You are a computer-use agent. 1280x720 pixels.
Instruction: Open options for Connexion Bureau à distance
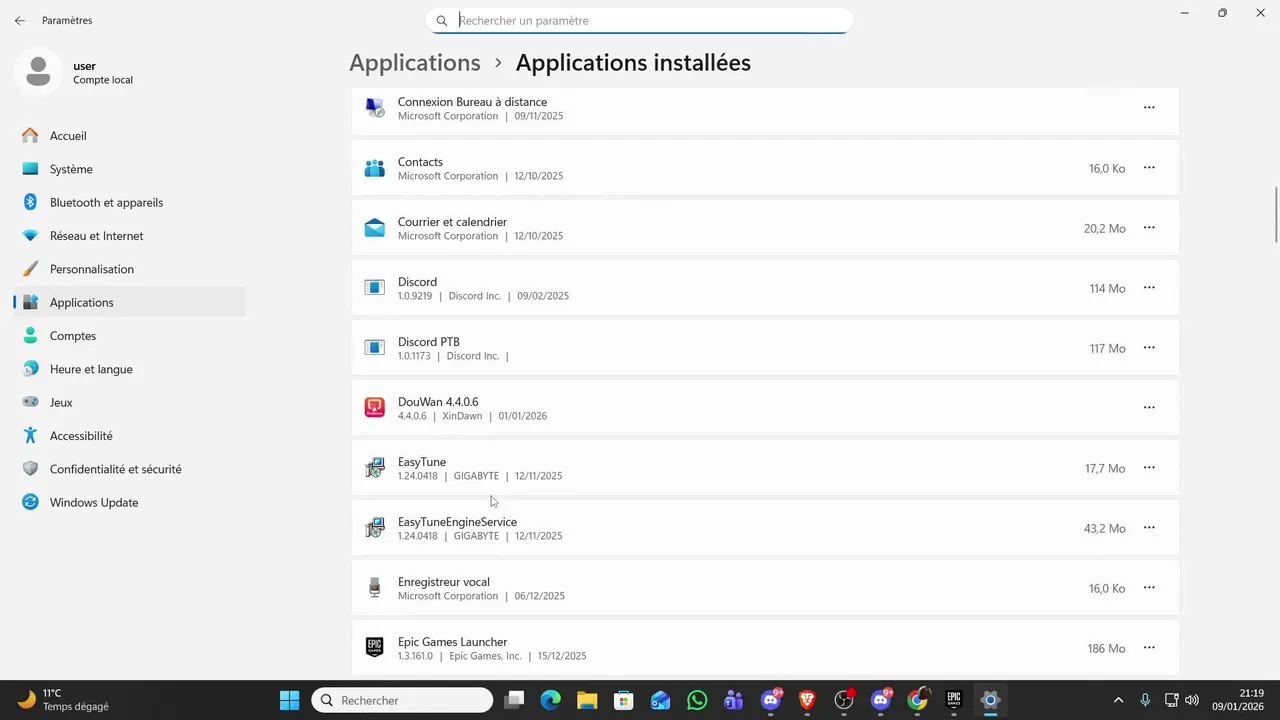(x=1149, y=108)
